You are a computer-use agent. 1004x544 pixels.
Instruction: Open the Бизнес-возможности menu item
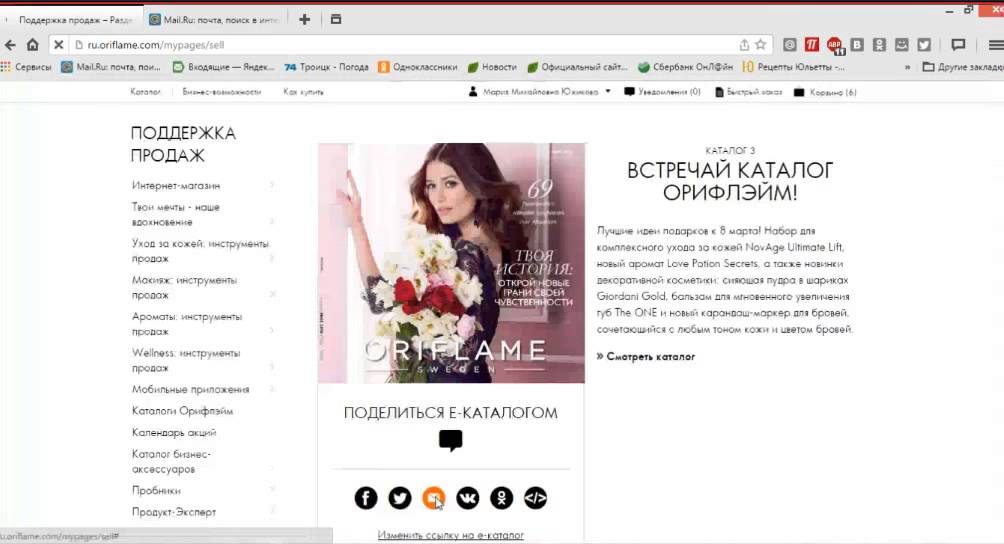point(222,92)
